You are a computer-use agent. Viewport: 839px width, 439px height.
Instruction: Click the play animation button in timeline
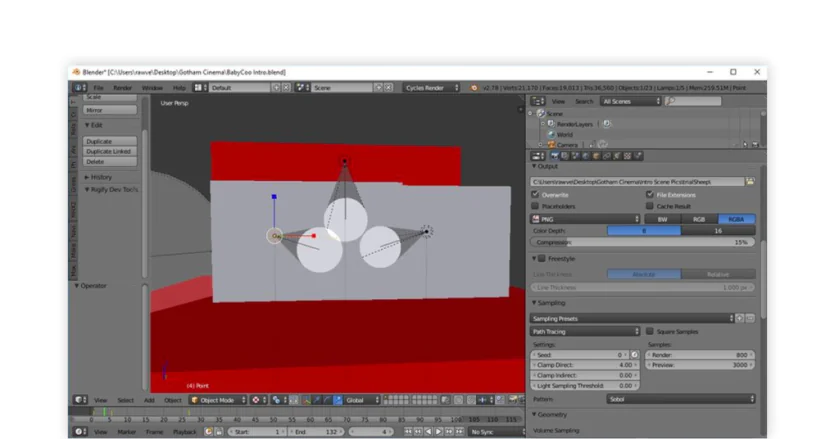439,432
